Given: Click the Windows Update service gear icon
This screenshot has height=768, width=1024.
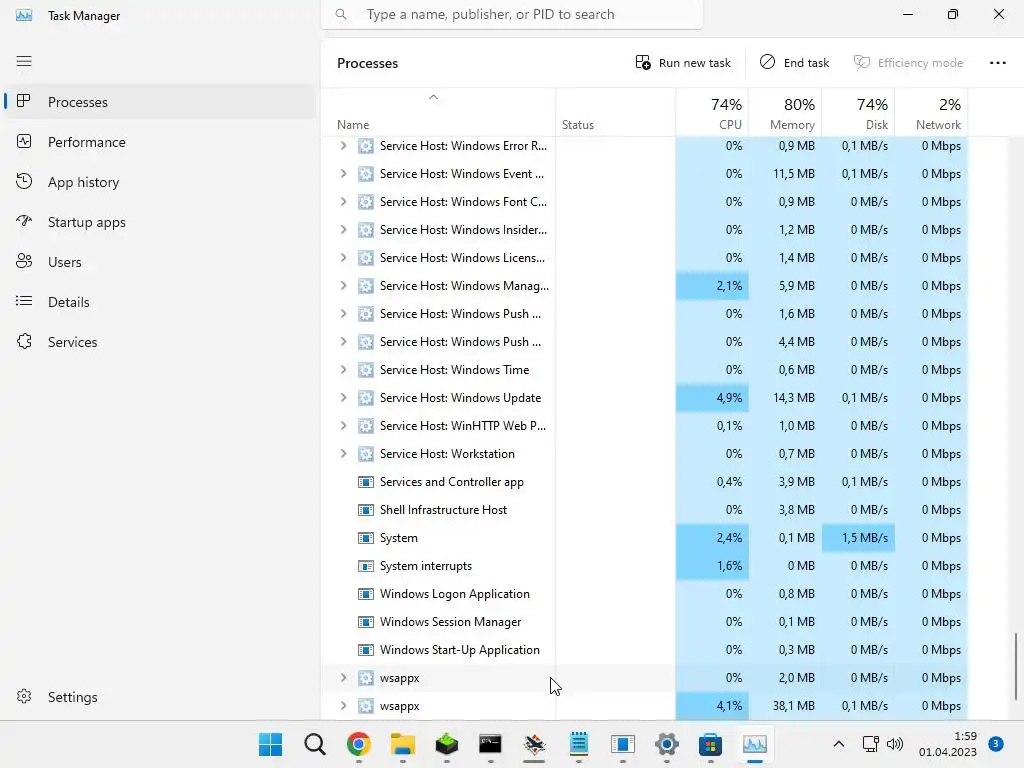Looking at the screenshot, I should [366, 398].
